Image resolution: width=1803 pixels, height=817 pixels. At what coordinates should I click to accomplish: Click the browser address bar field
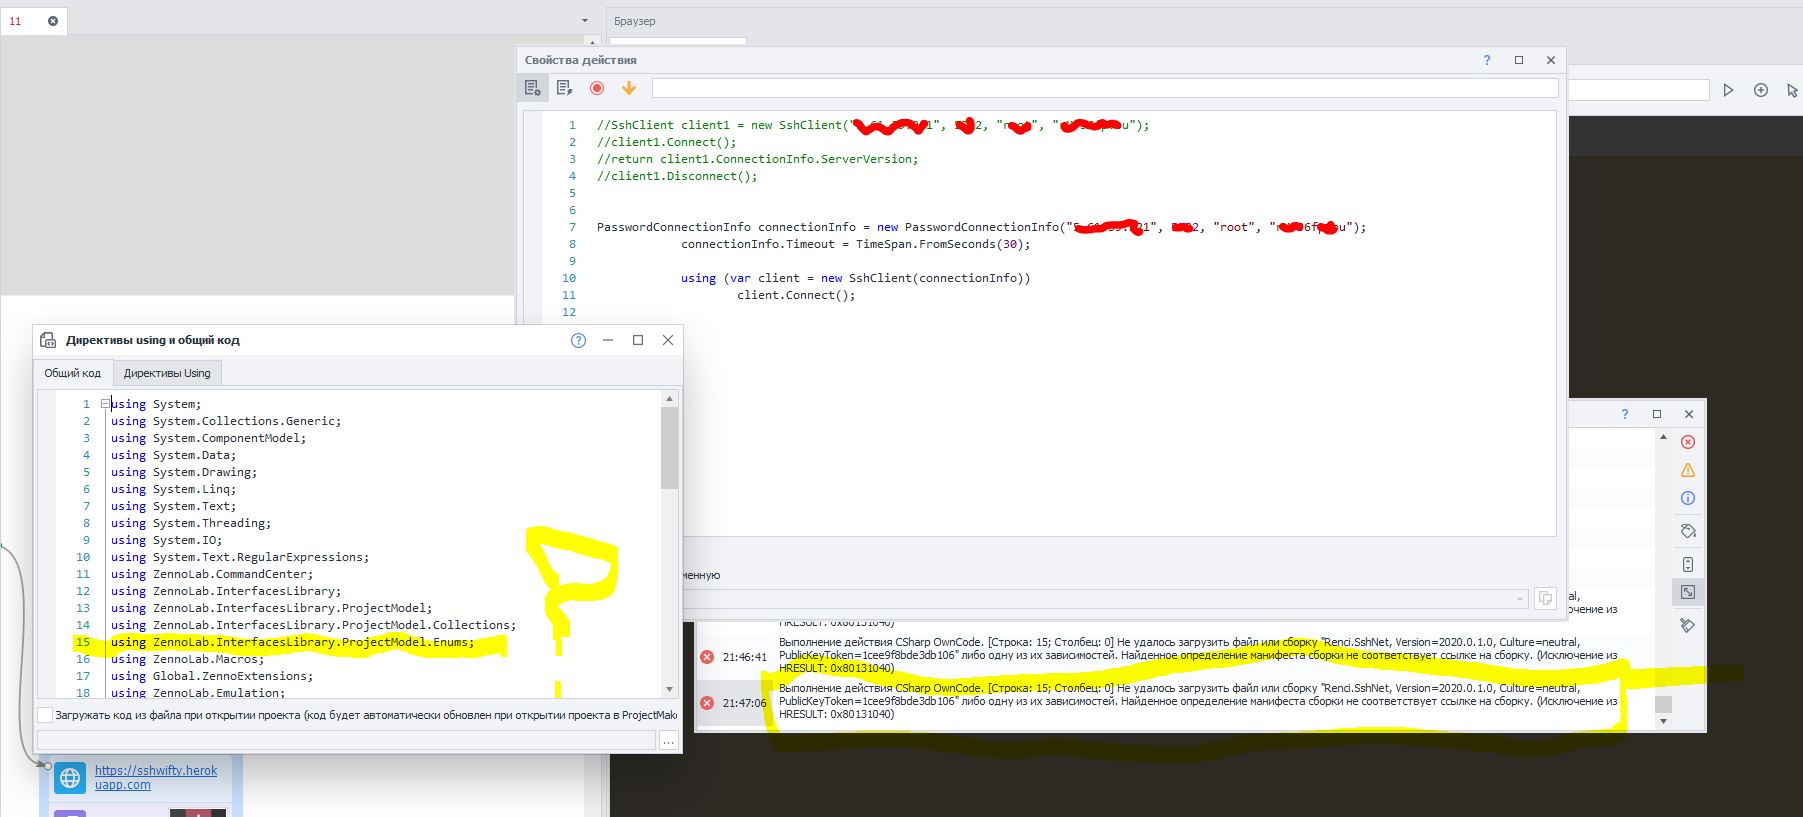pyautogui.click(x=1638, y=90)
